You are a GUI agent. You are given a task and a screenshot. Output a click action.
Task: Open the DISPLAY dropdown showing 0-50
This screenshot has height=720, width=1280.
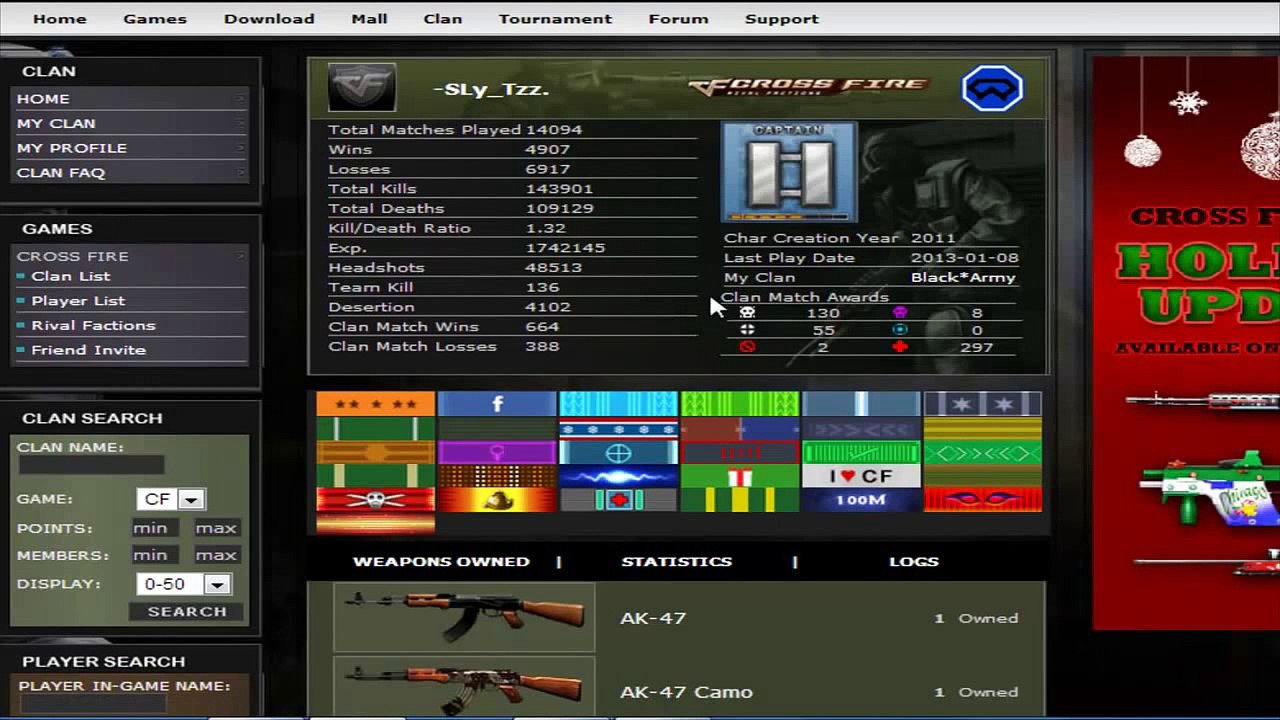184,584
